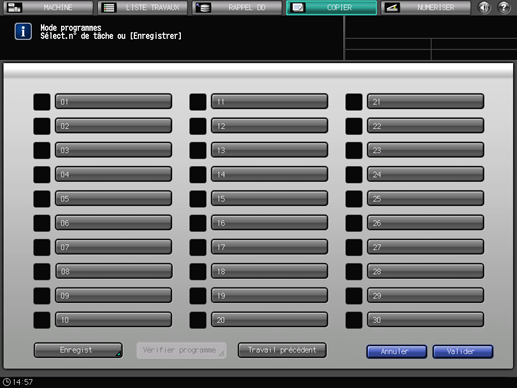Click the speaker sound icon
This screenshot has height=388, width=517.
click(x=484, y=7)
